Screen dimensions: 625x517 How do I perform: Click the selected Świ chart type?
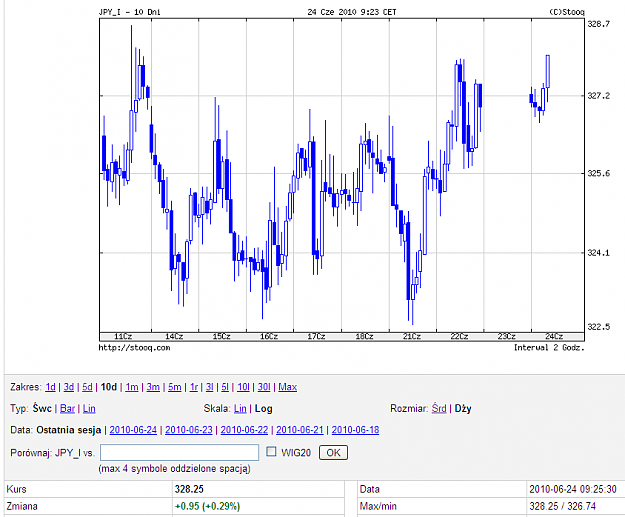[42, 409]
